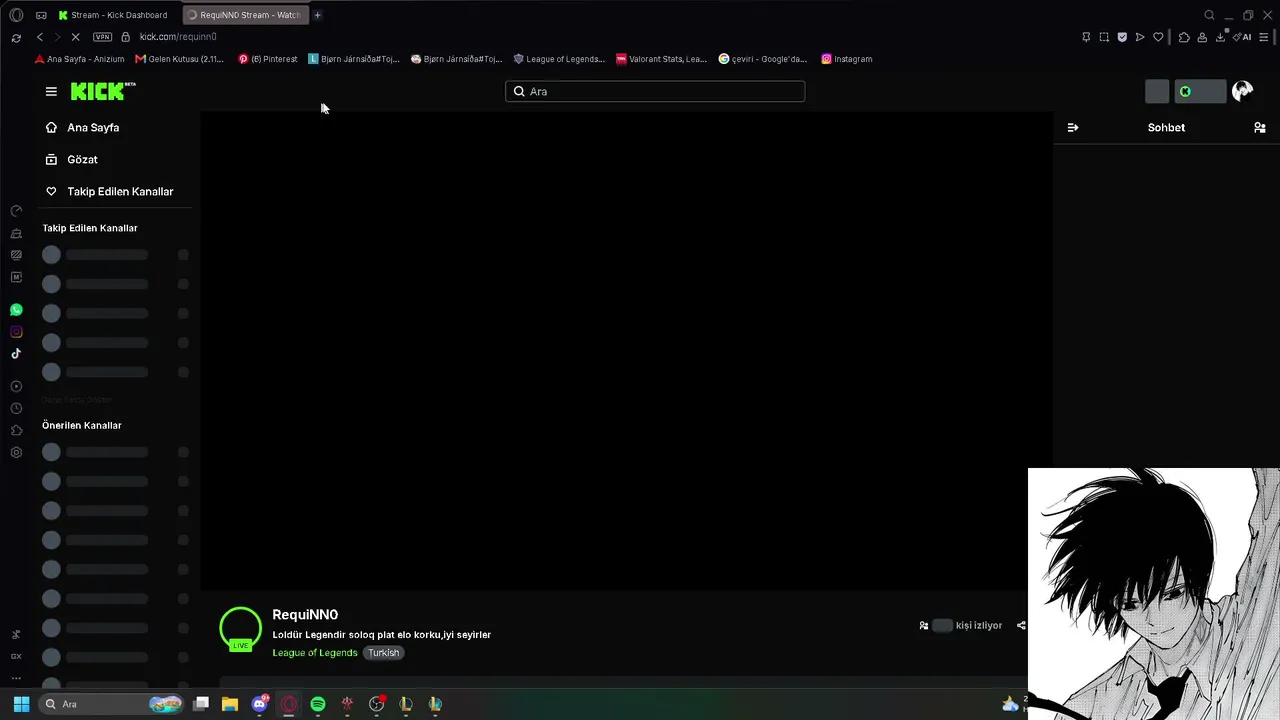1280x720 pixels.
Task: Toggle the VPN badge
Action: 102,37
